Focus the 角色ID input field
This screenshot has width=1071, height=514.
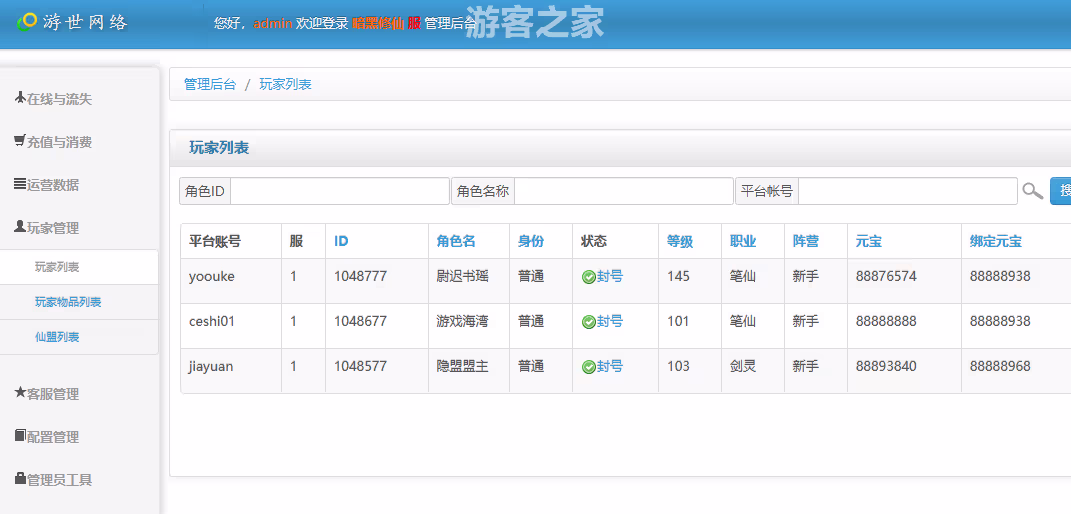[x=339, y=191]
